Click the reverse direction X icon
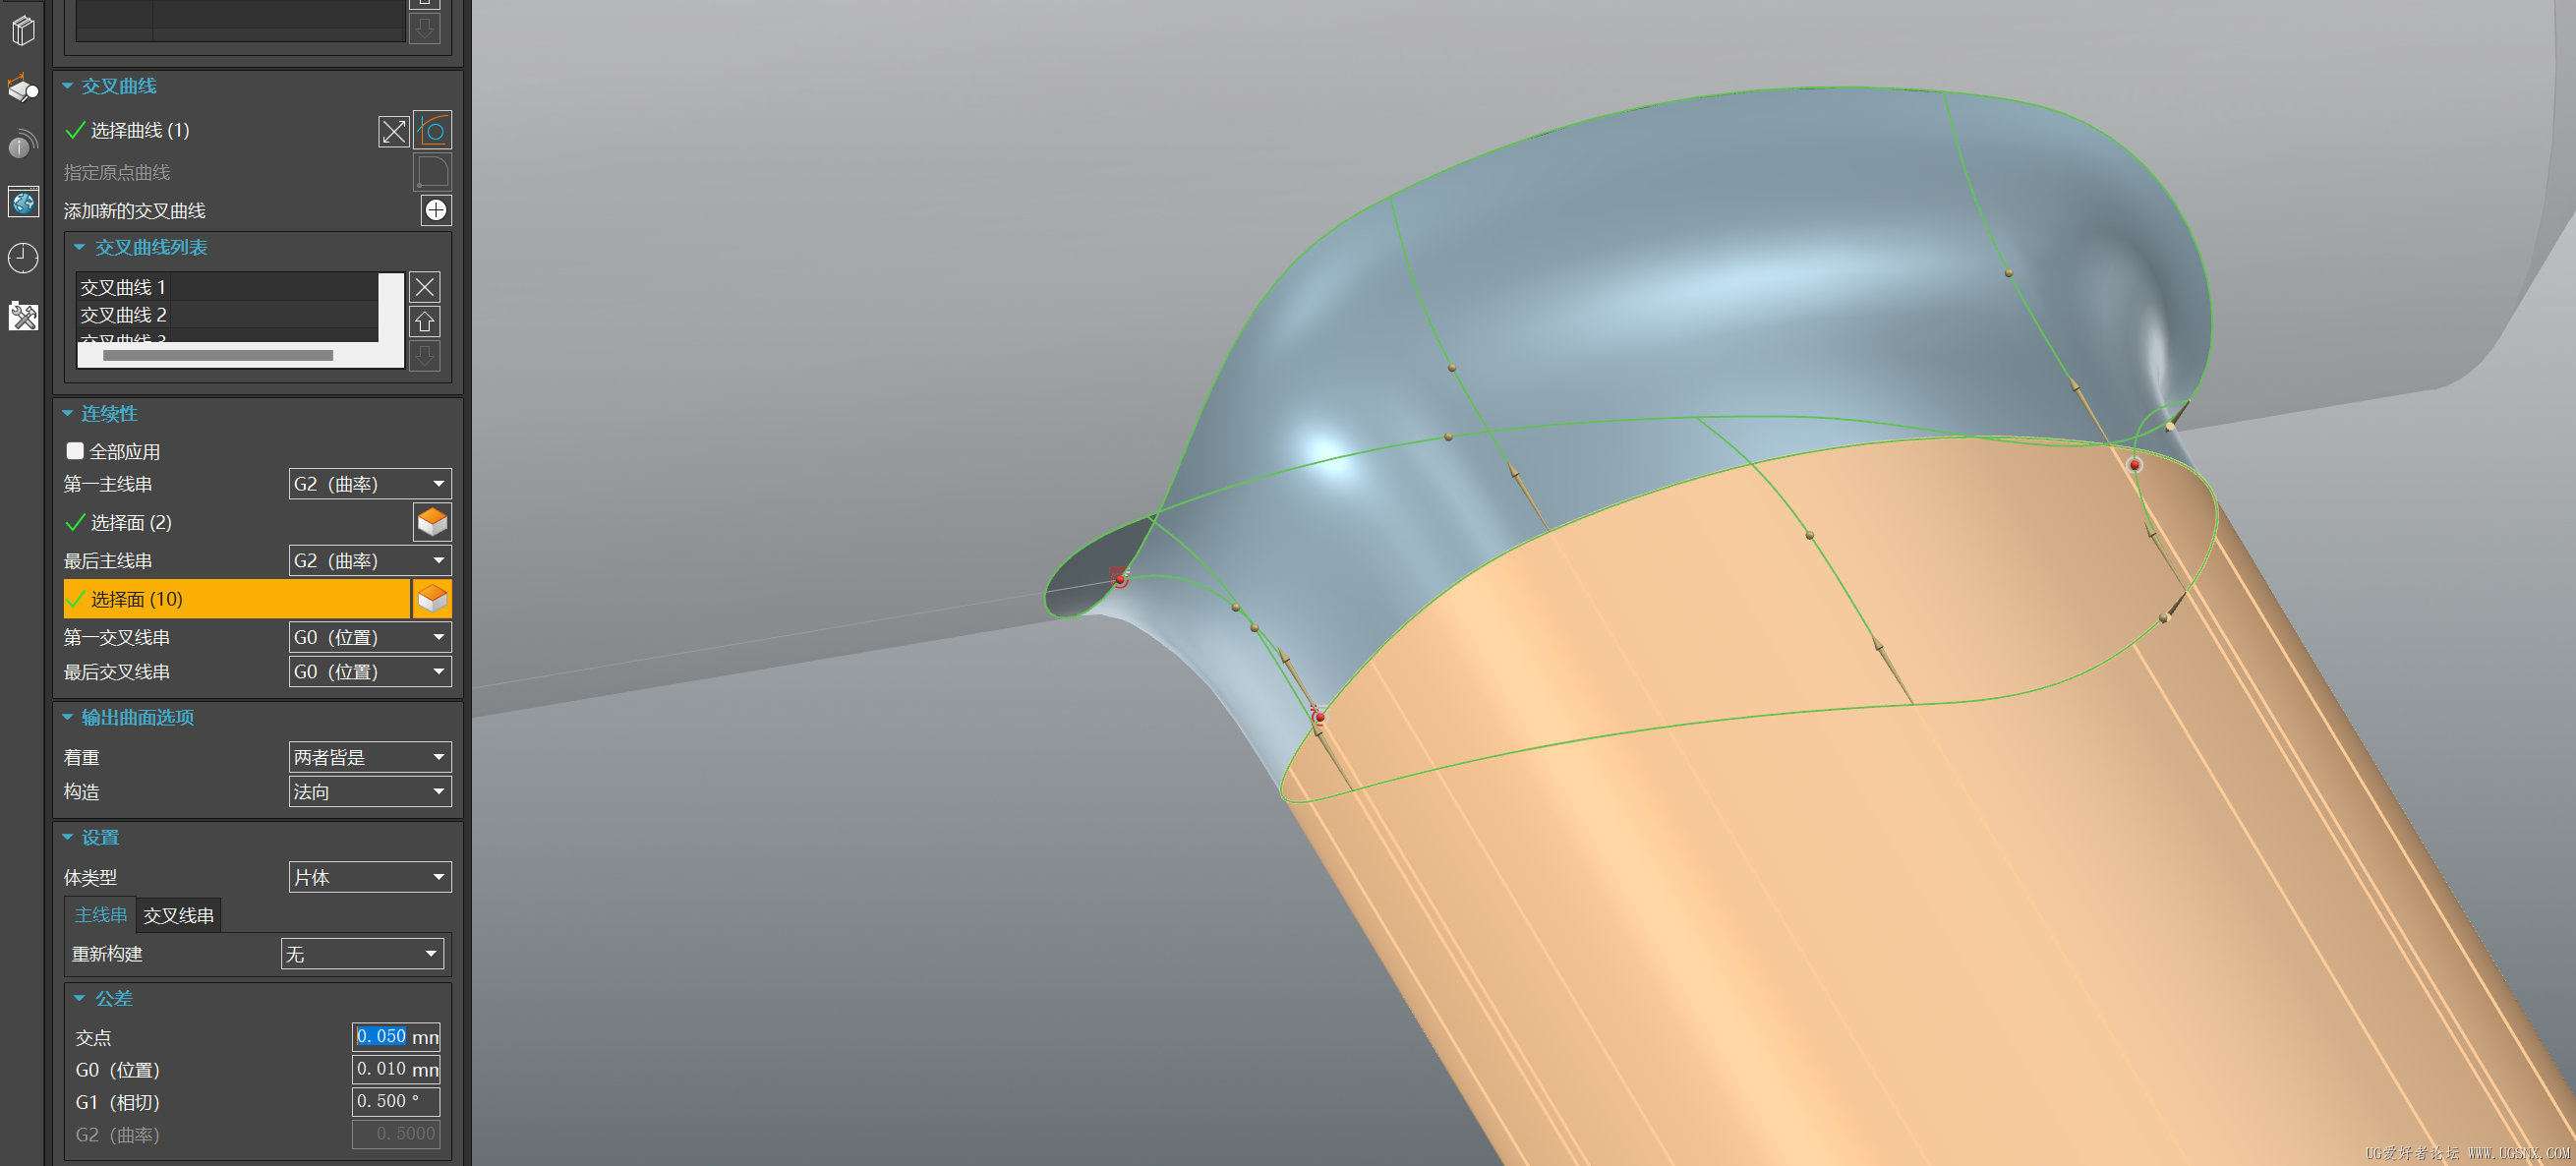Viewport: 2576px width, 1166px height. click(394, 131)
